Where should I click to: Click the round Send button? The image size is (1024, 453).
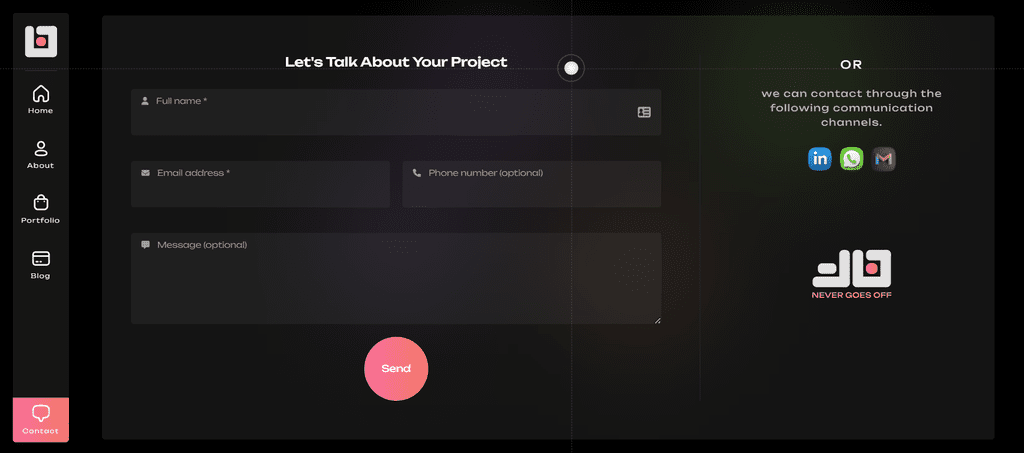pyautogui.click(x=396, y=369)
